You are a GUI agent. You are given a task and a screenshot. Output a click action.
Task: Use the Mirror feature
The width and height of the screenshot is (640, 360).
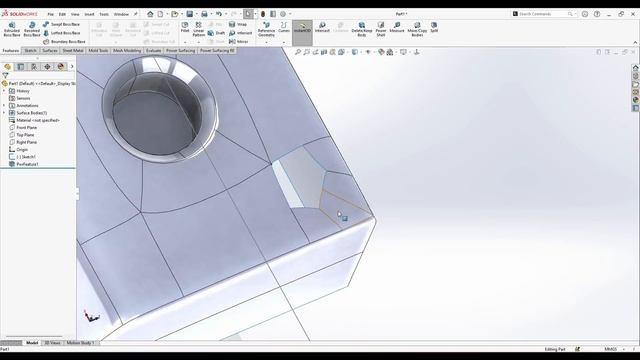point(239,42)
